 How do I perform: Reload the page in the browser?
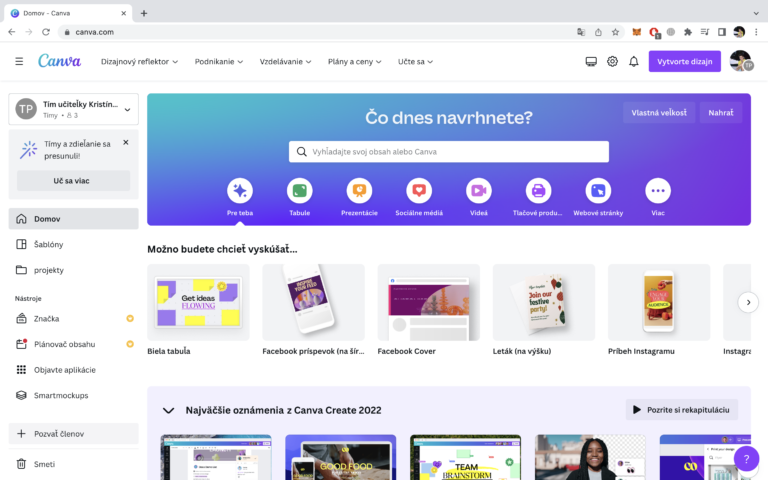click(46, 32)
